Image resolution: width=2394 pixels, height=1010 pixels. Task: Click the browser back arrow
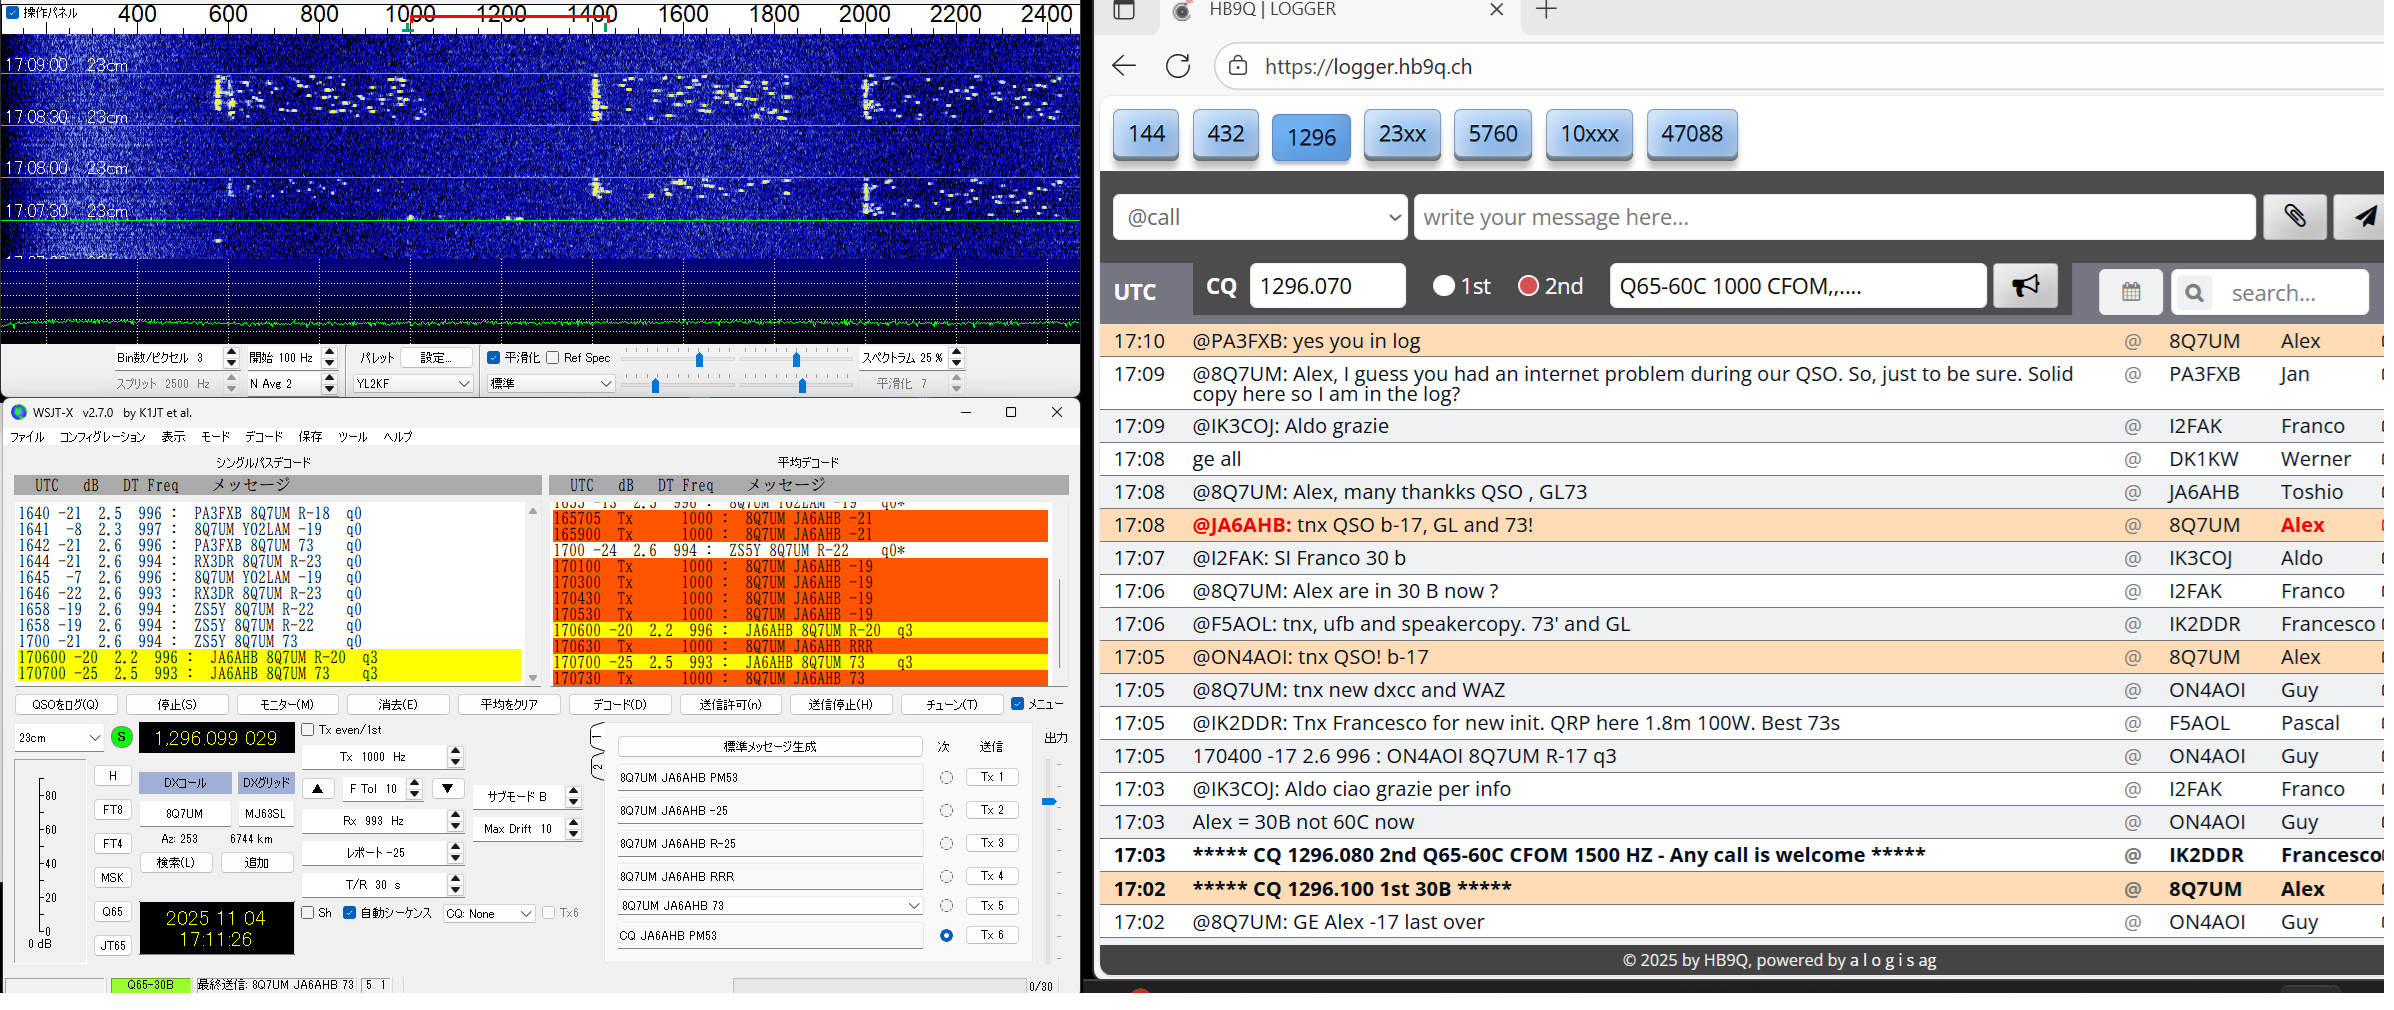tap(1124, 67)
